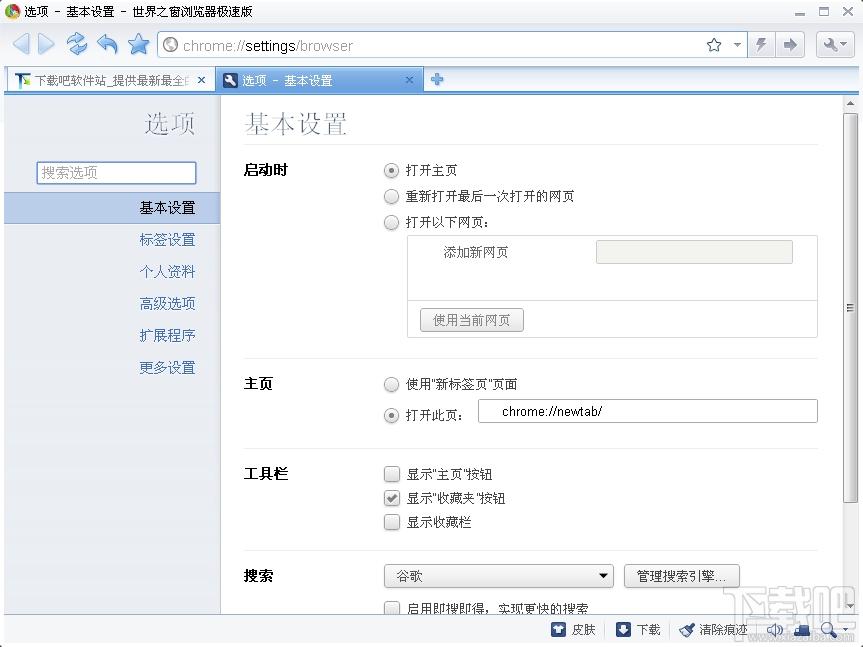
Task: Bookmark this page with the address bar star
Action: 714,45
